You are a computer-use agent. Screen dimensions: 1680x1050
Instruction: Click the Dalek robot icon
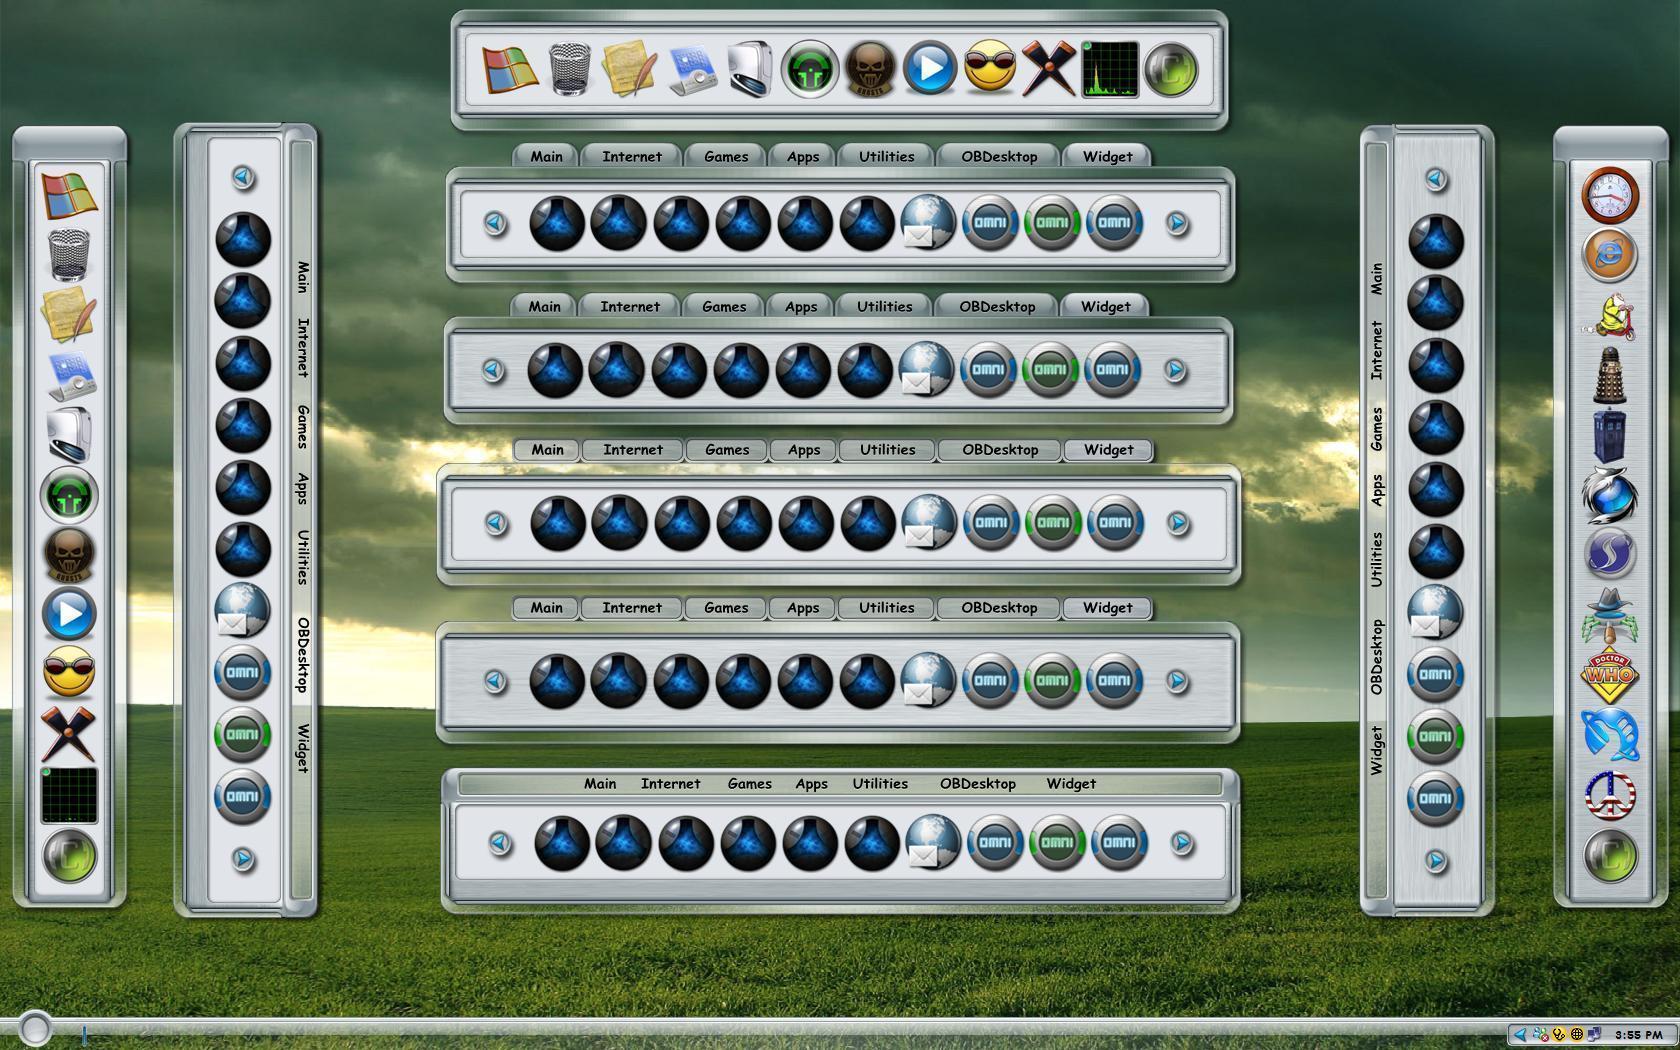coord(1610,375)
